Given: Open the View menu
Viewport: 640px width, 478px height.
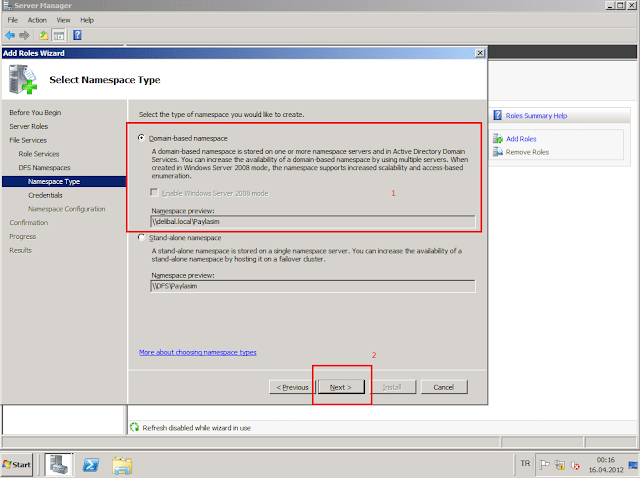Looking at the screenshot, I should pyautogui.click(x=64, y=20).
